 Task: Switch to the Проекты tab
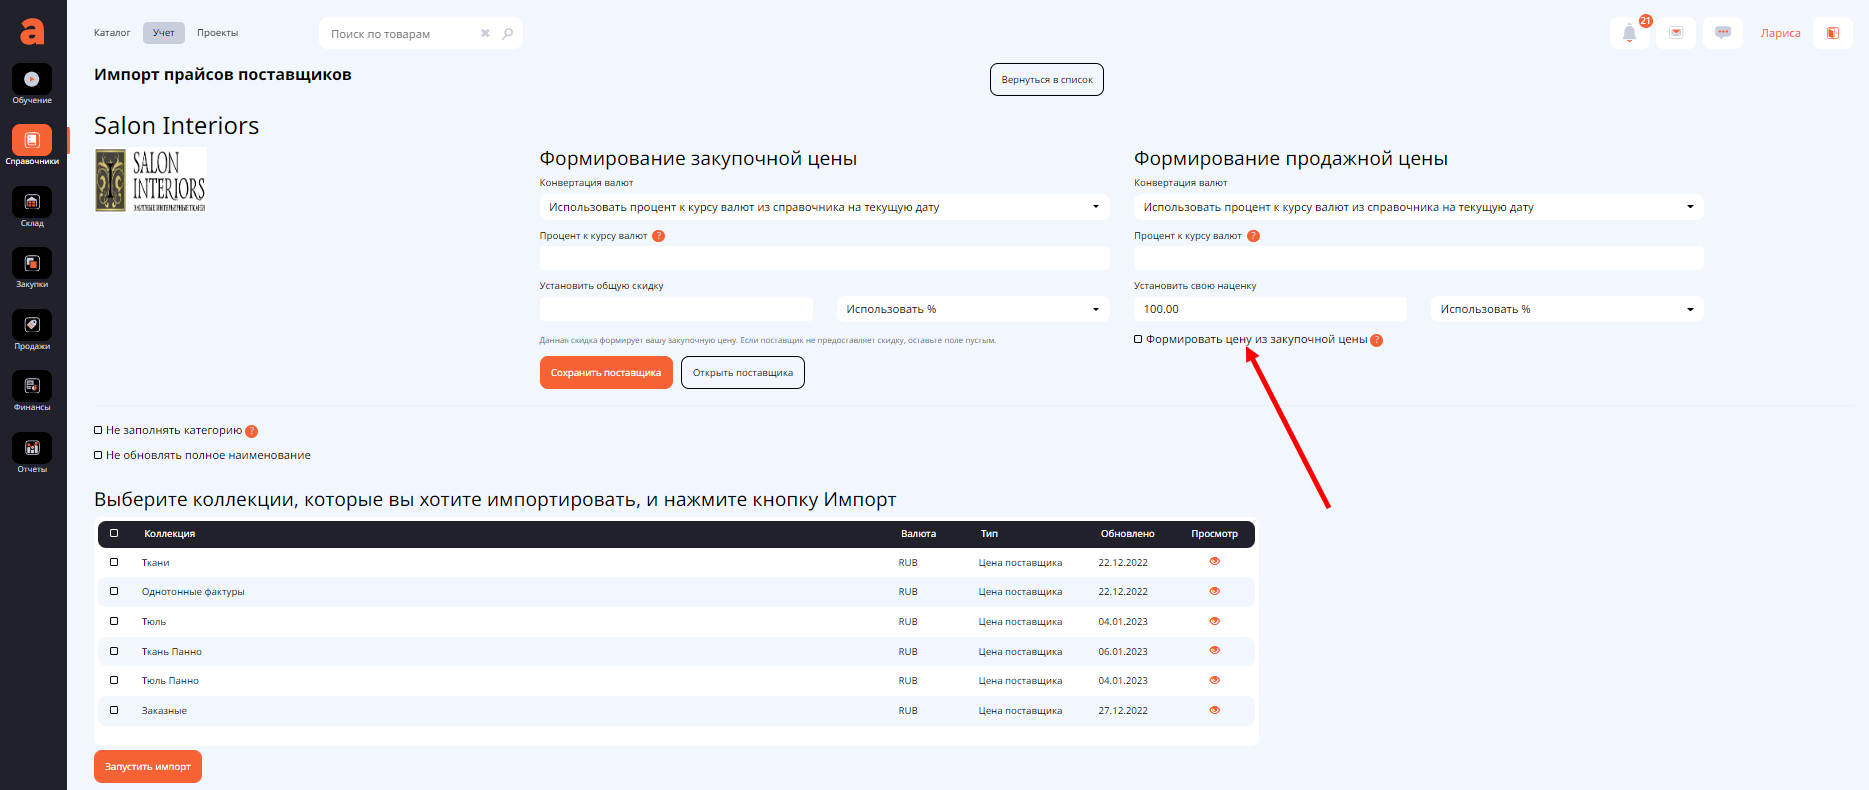coord(217,33)
